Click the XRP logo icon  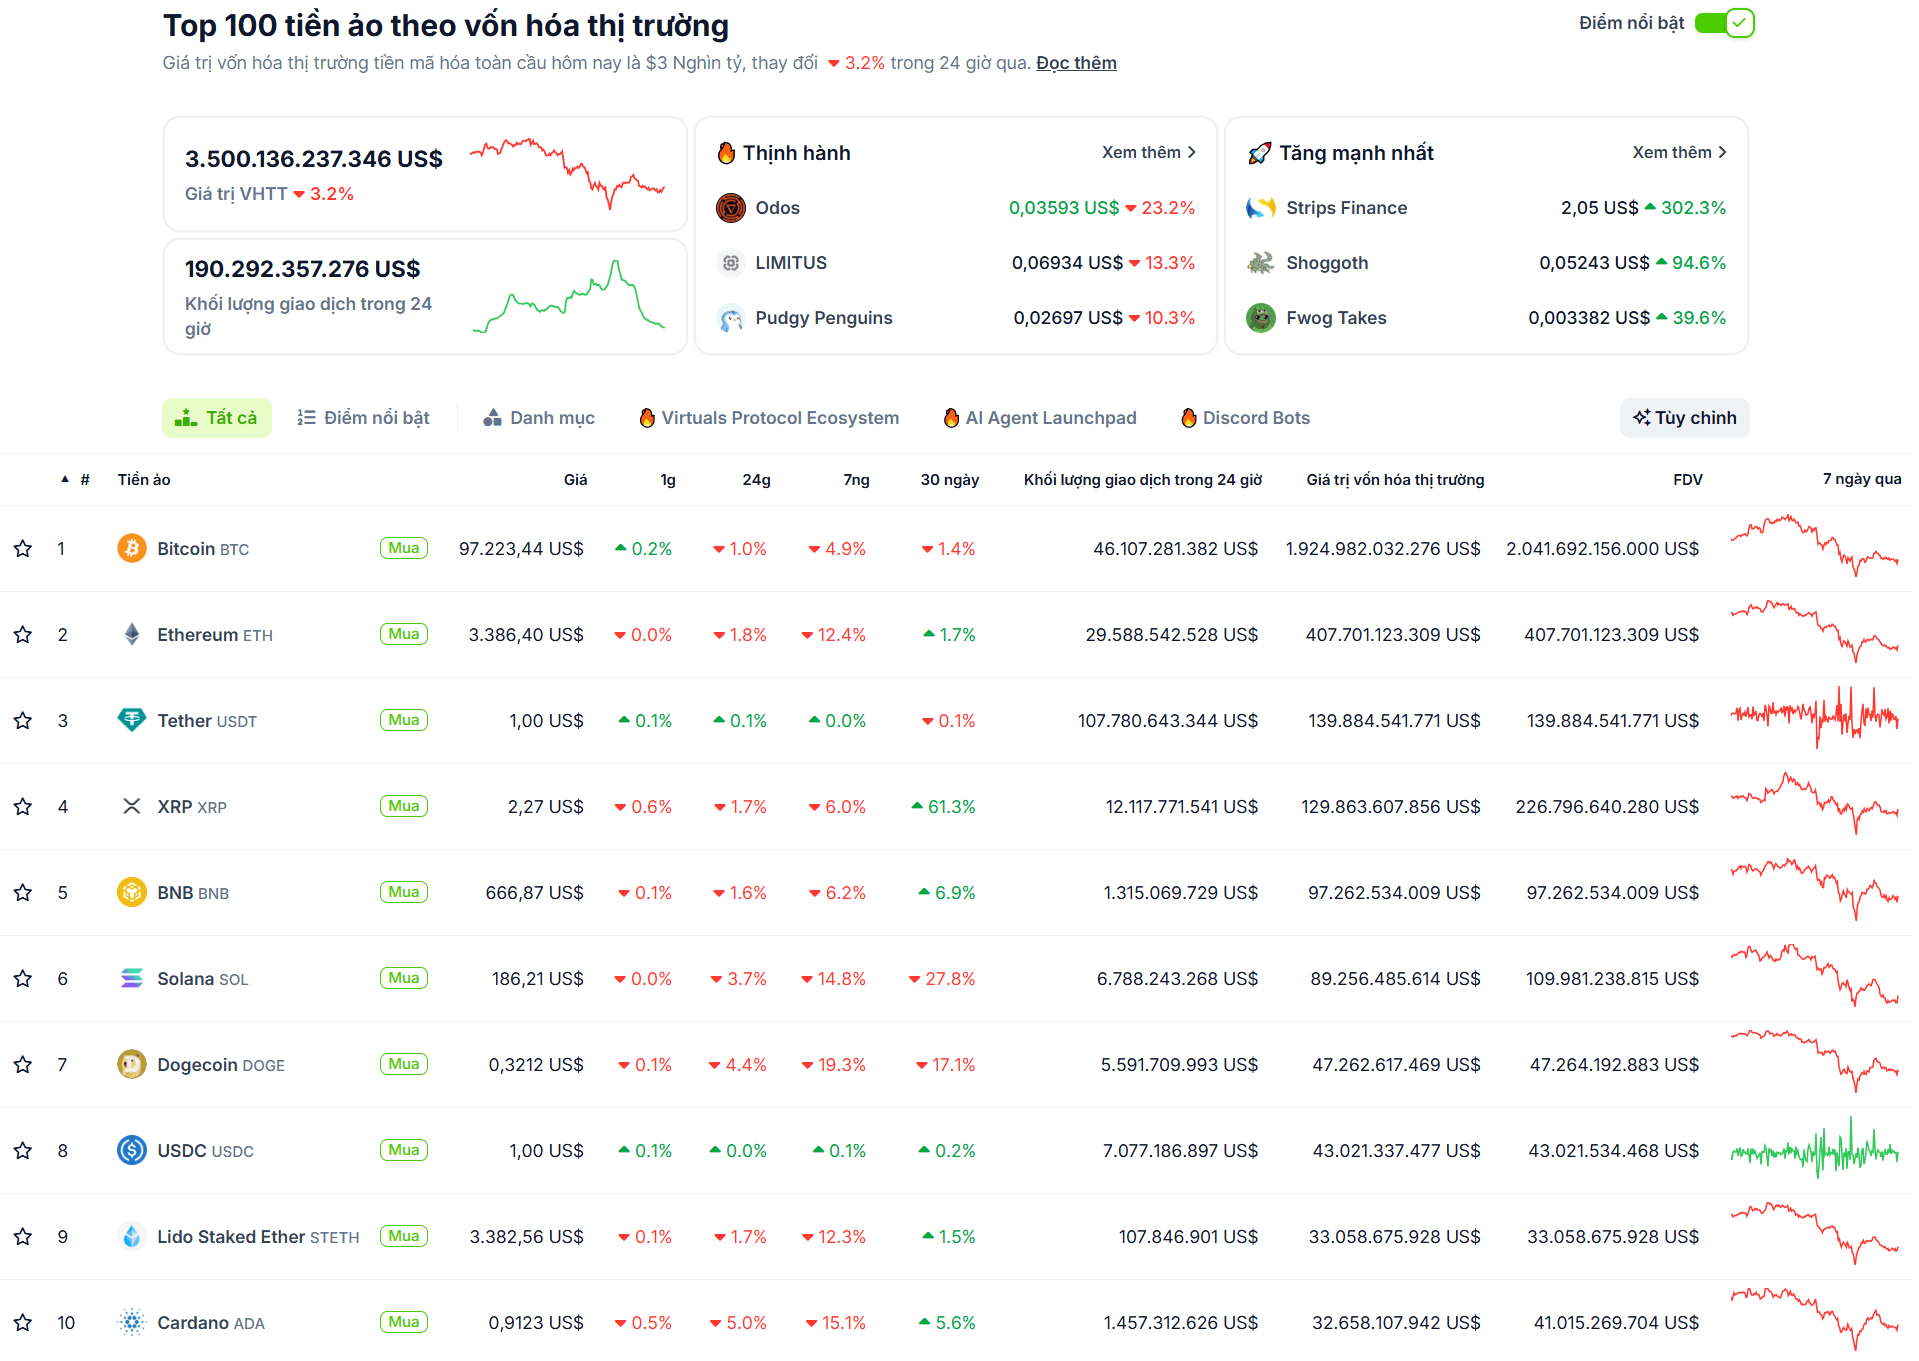pyautogui.click(x=132, y=806)
